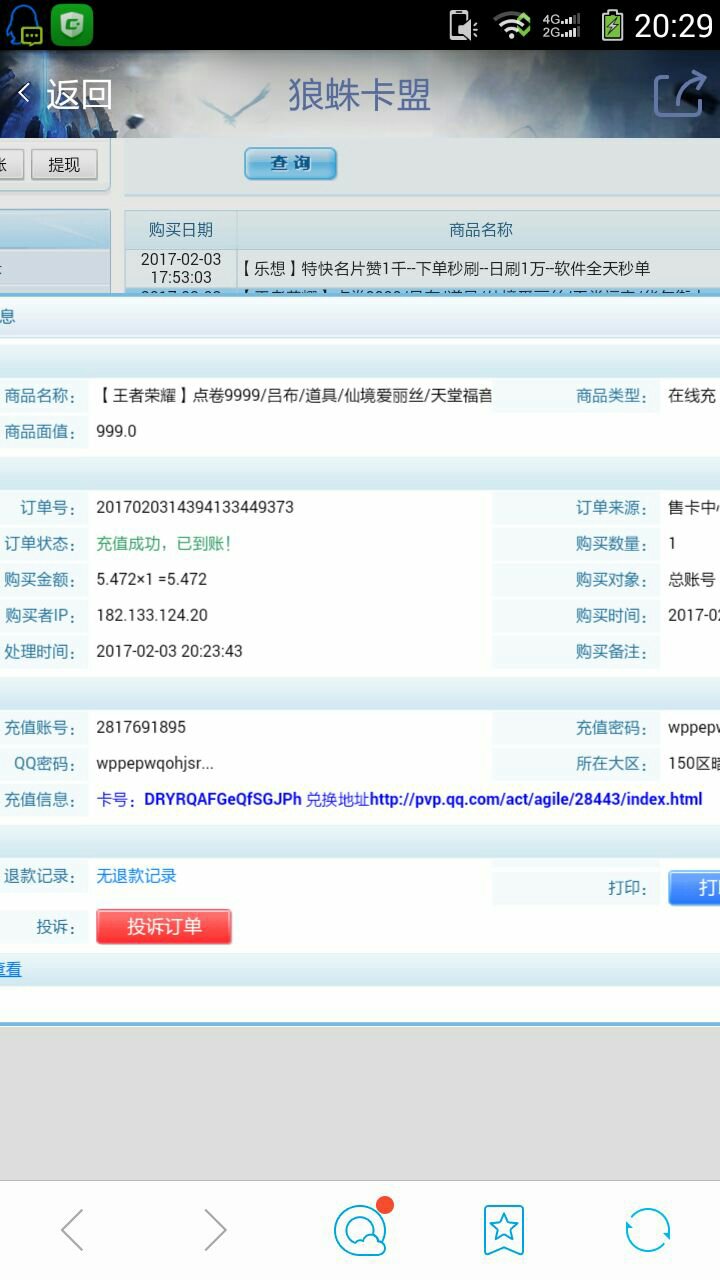Image resolution: width=720 pixels, height=1280 pixels.
Task: Tap the QQ notification icon in status bar
Action: tap(25, 25)
